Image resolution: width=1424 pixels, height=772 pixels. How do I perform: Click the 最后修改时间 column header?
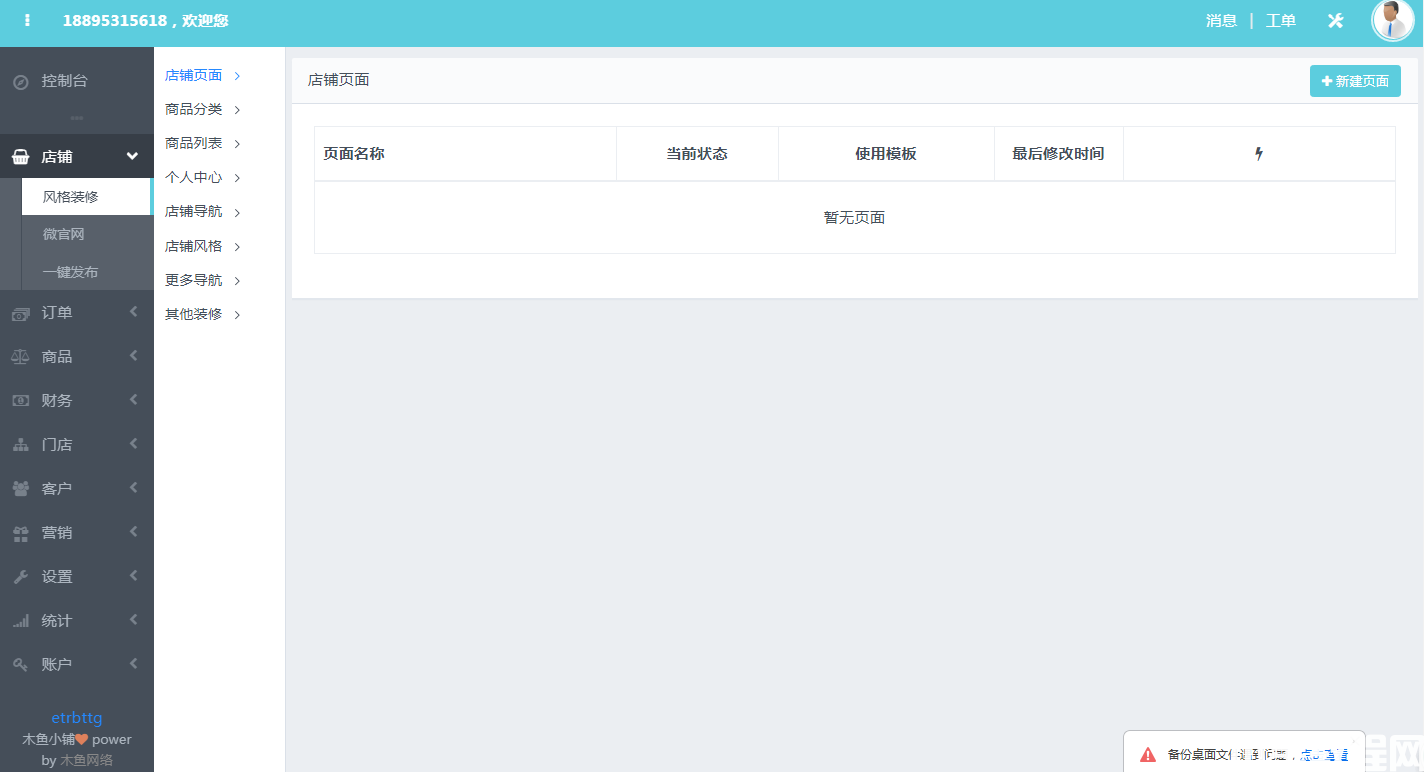[x=1058, y=154]
